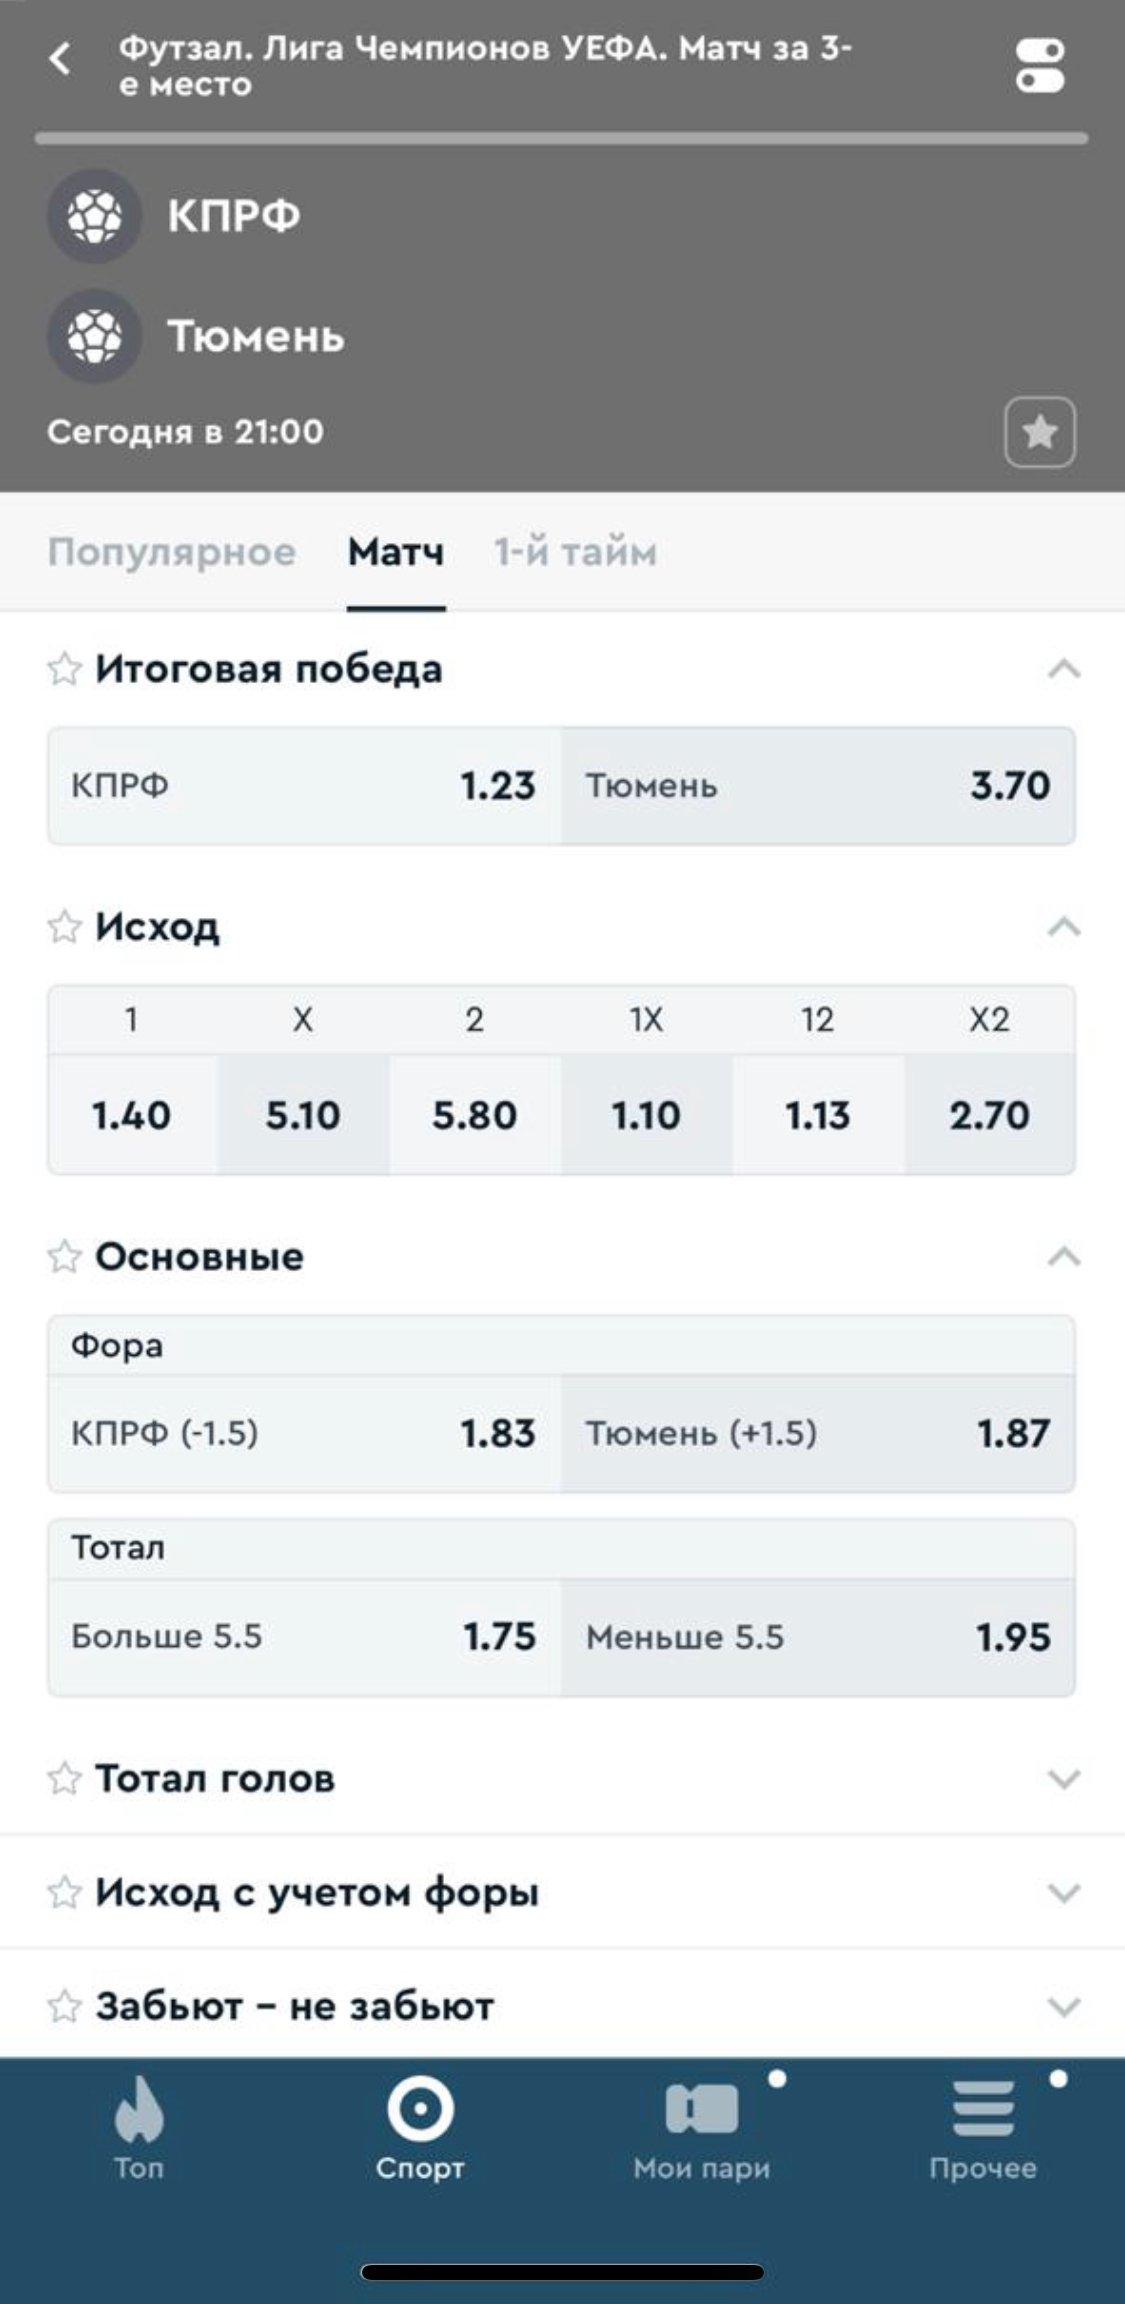The image size is (1125, 2304).
Task: Expand the Забьют – не забьют section
Action: pyautogui.click(x=1063, y=2007)
